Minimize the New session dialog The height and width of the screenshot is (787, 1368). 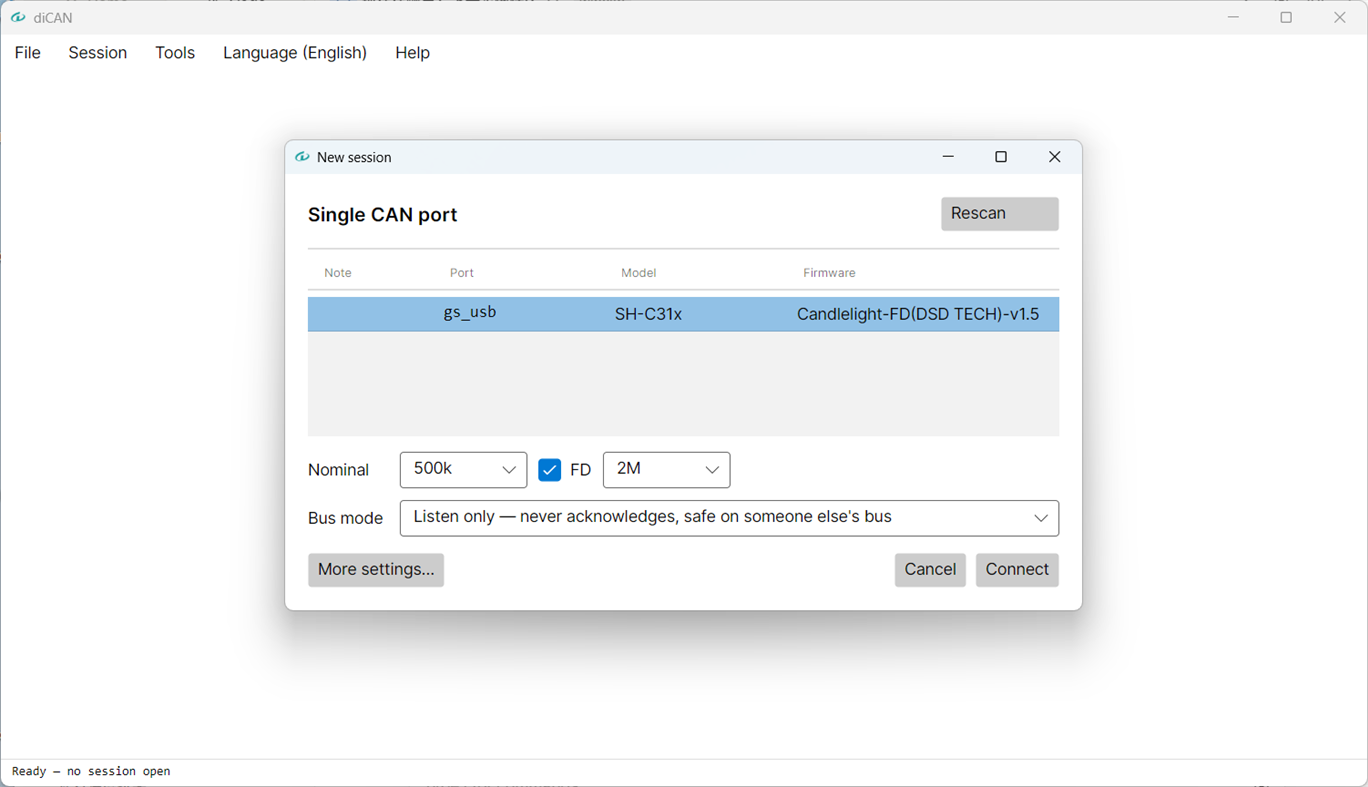(948, 157)
